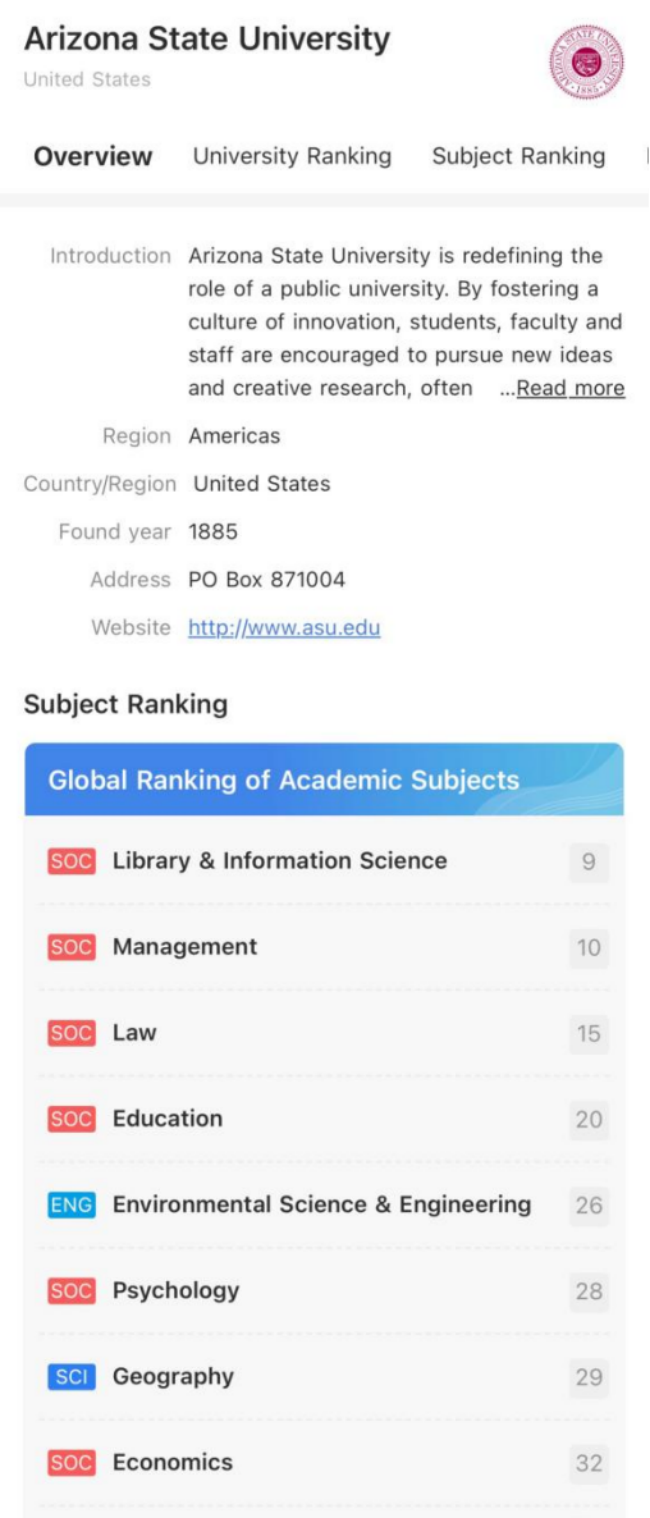650x1518 pixels.
Task: Switch to the Overview tab
Action: point(93,157)
